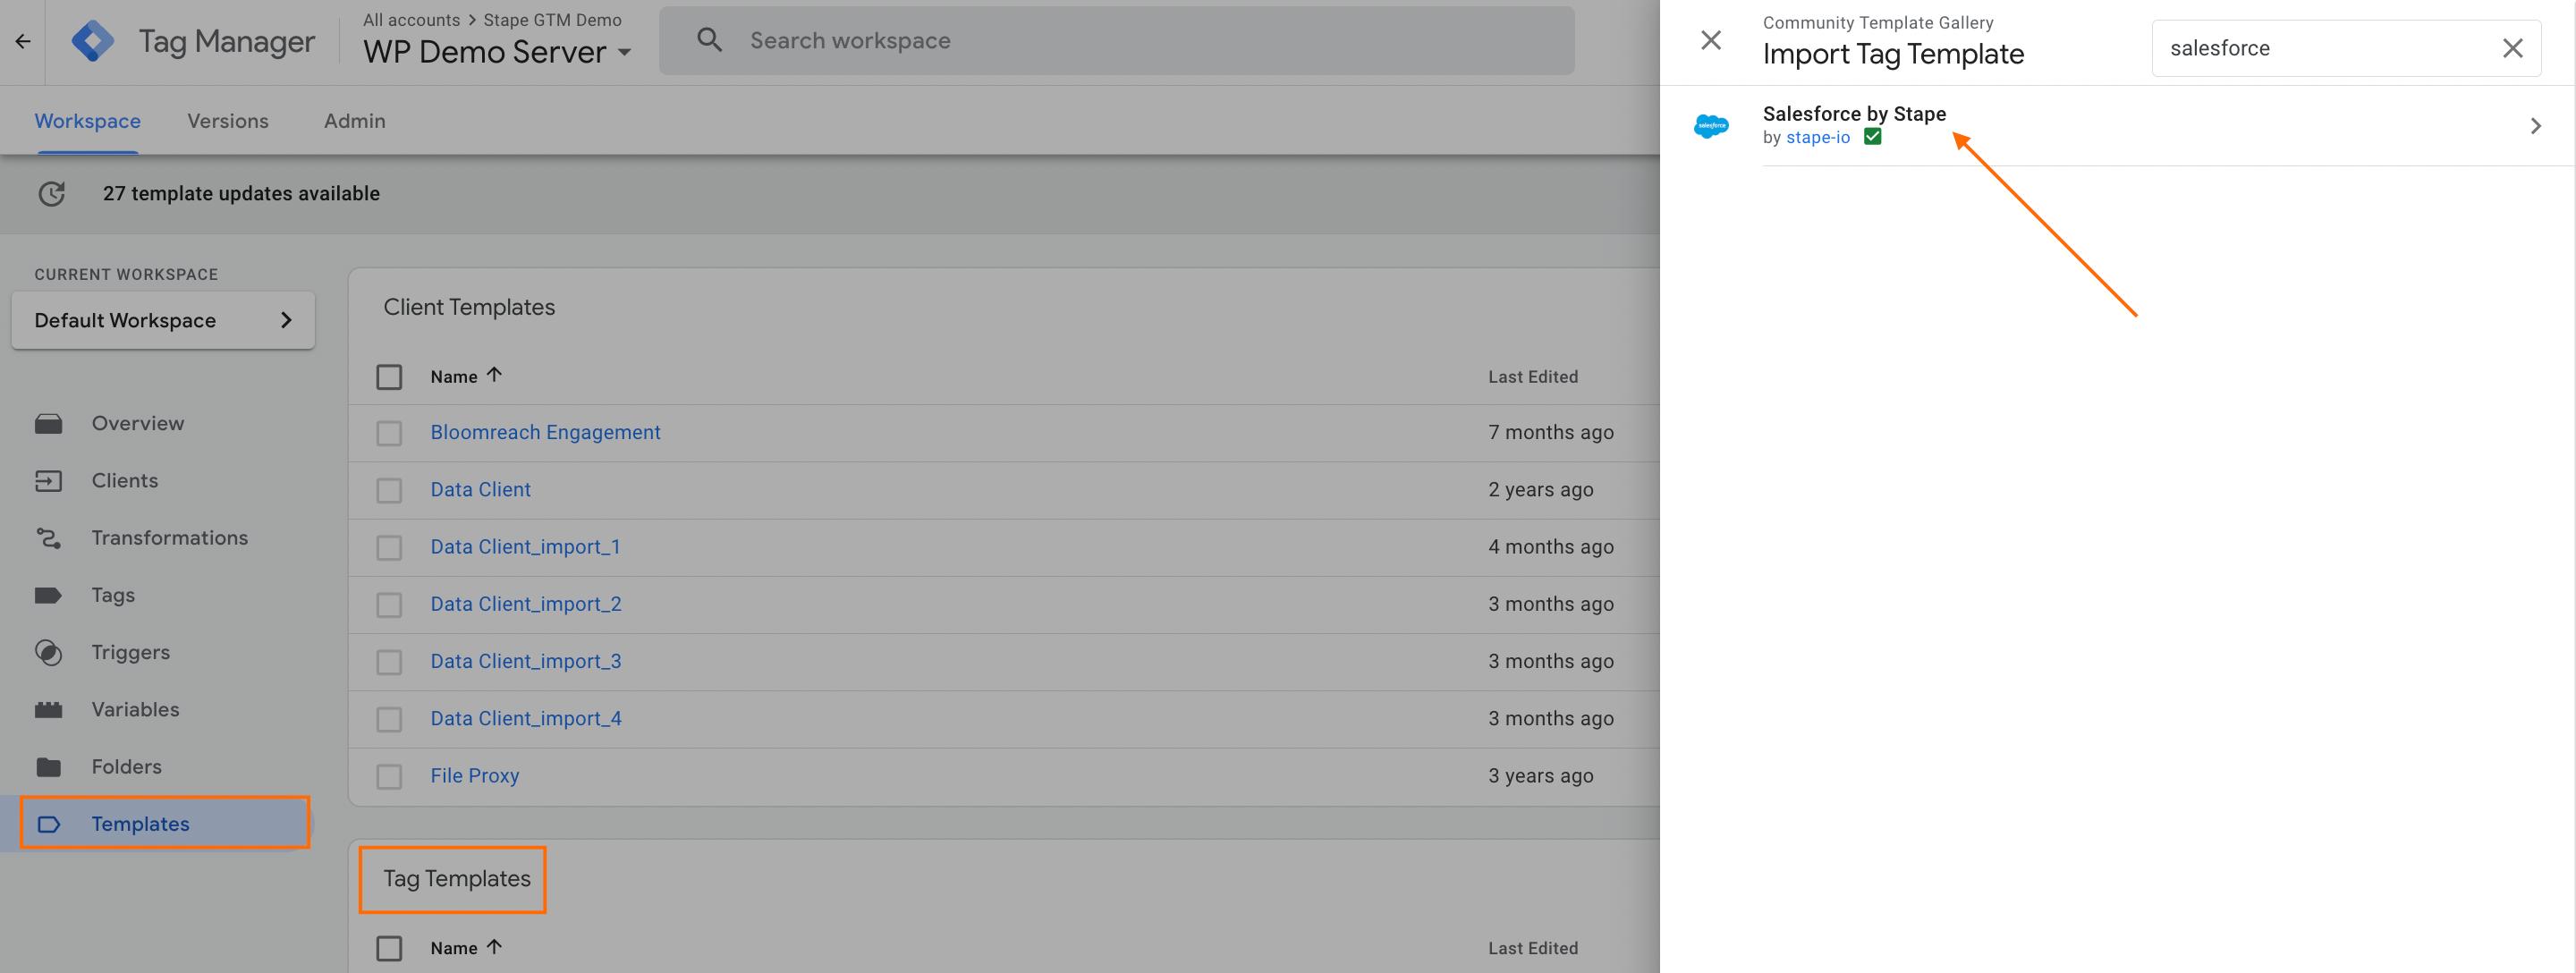Image resolution: width=2576 pixels, height=973 pixels.
Task: Switch to the Admin tab
Action: click(x=355, y=121)
